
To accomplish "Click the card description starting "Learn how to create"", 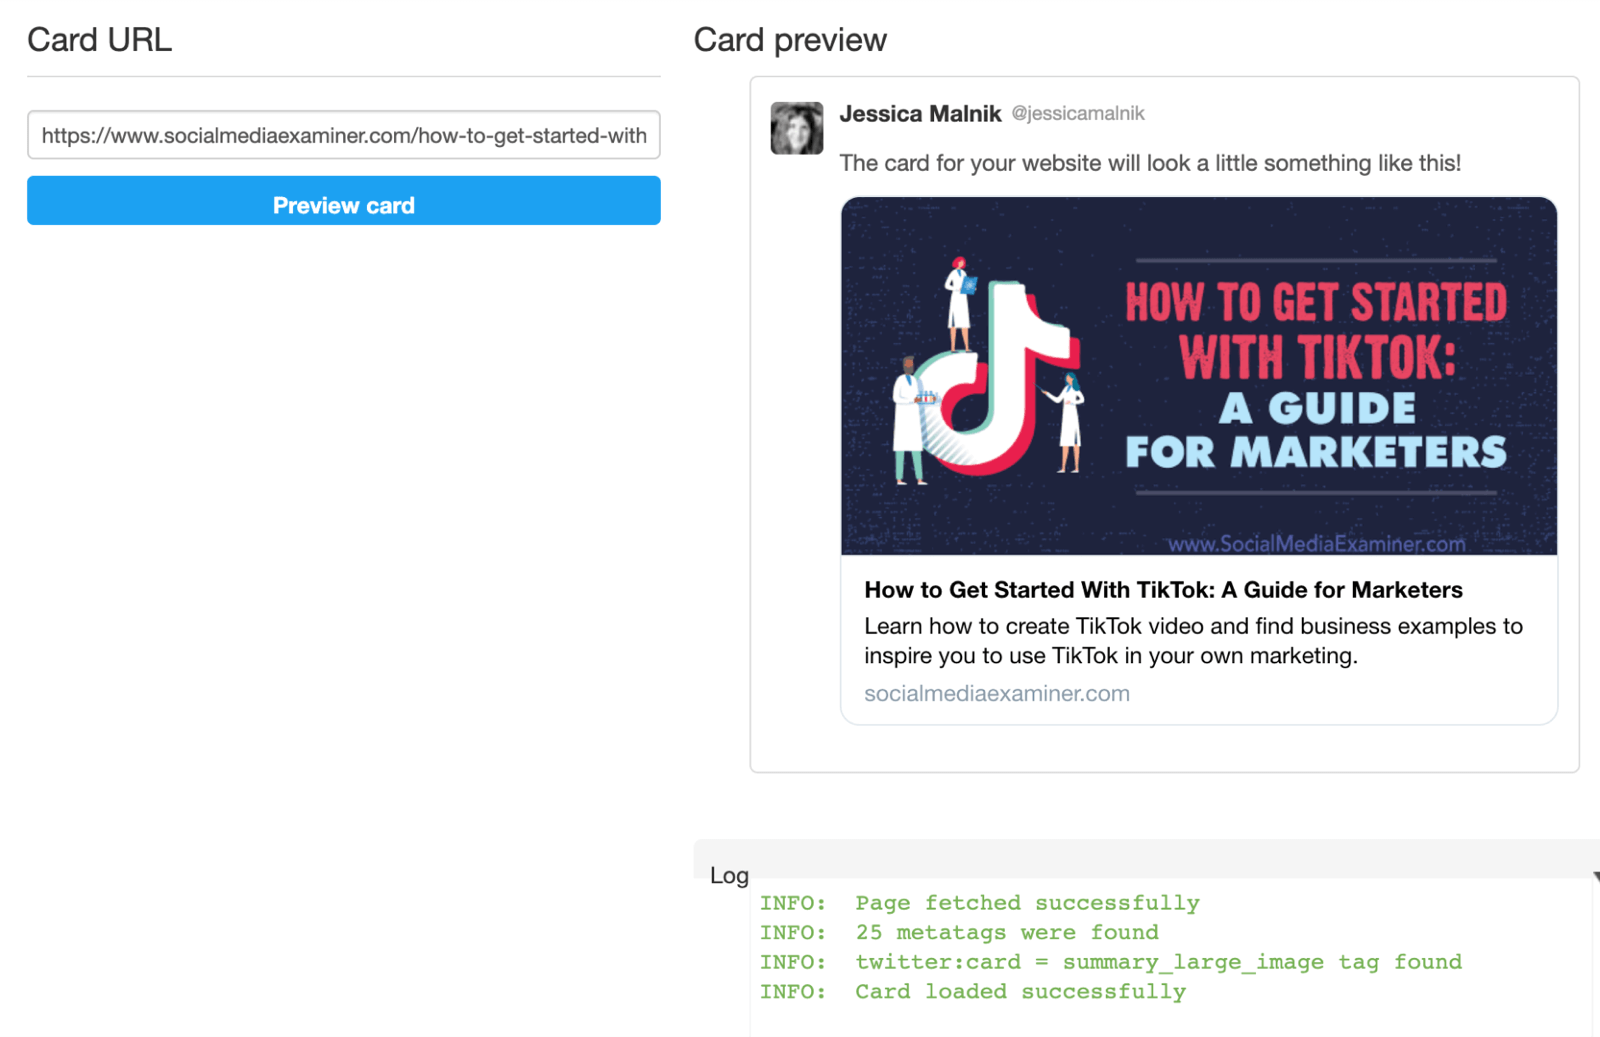I will [x=1192, y=641].
